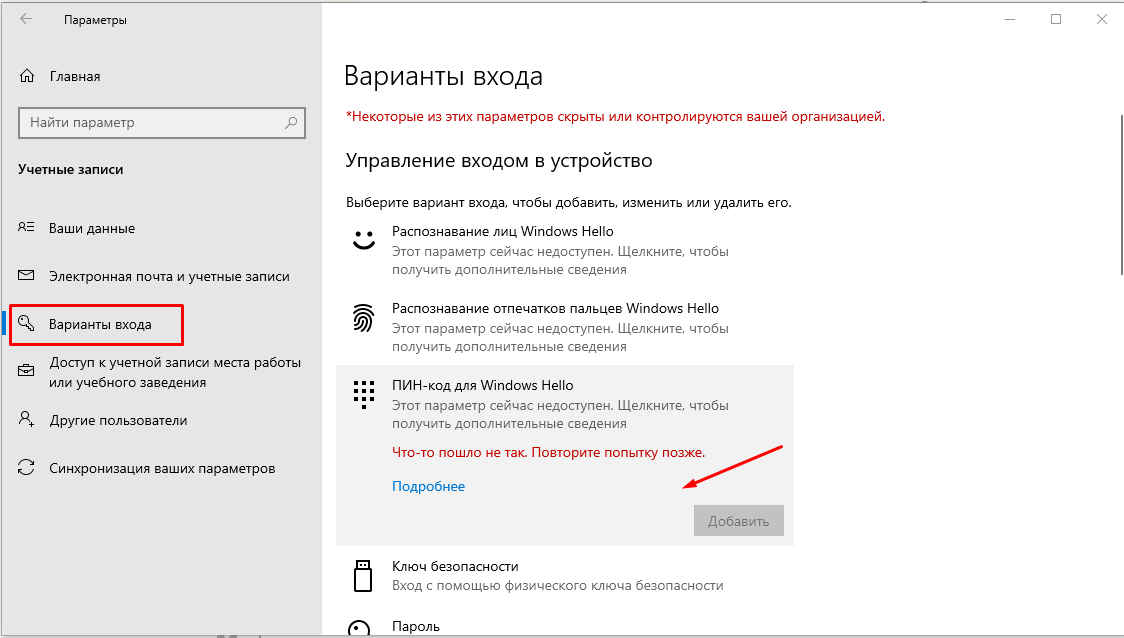Click the Ваши данные person-card icon

pyautogui.click(x=26, y=227)
